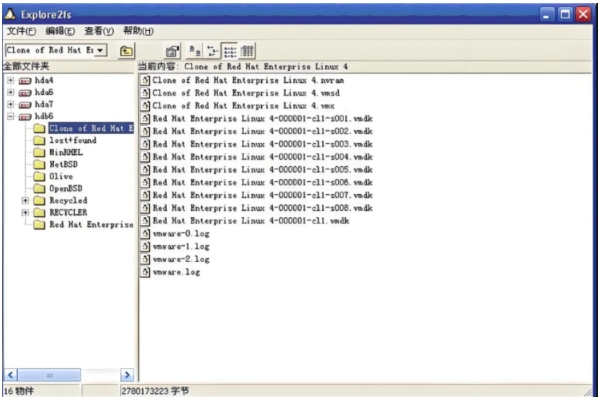Viewport: 600px width, 400px height.
Task: Switch to list view mode
Action: 229,50
